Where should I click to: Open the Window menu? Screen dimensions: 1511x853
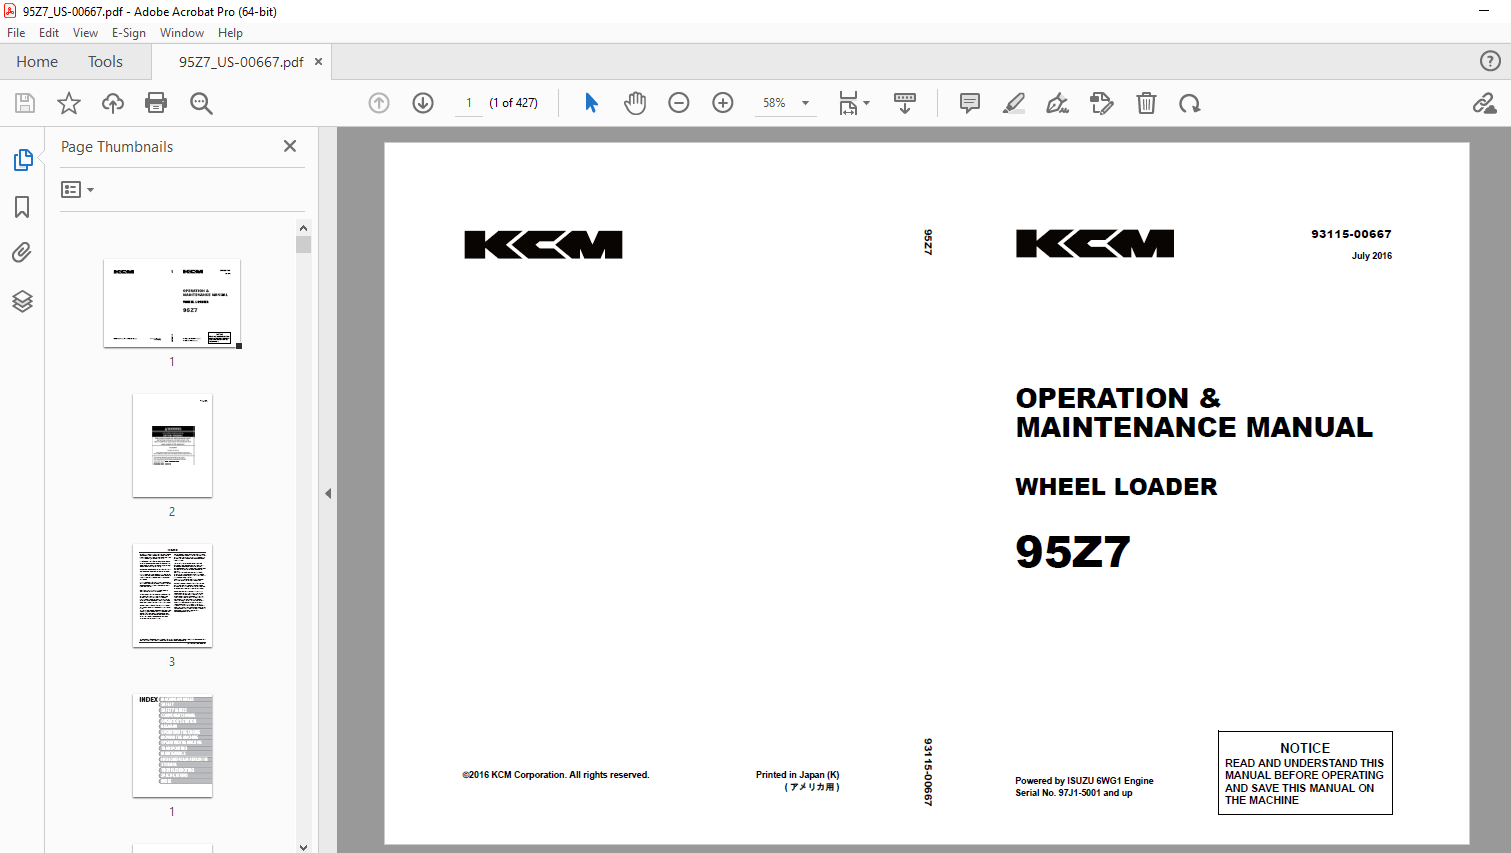[182, 32]
